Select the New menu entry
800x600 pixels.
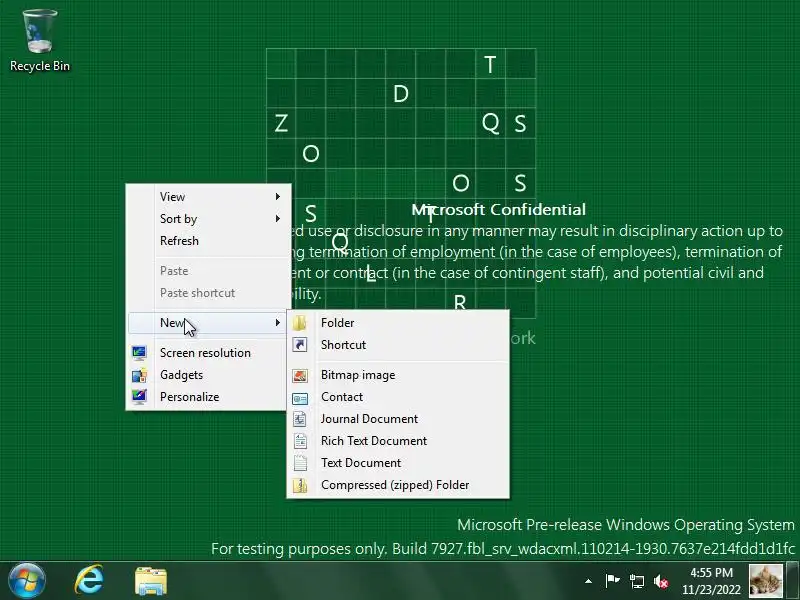click(208, 322)
